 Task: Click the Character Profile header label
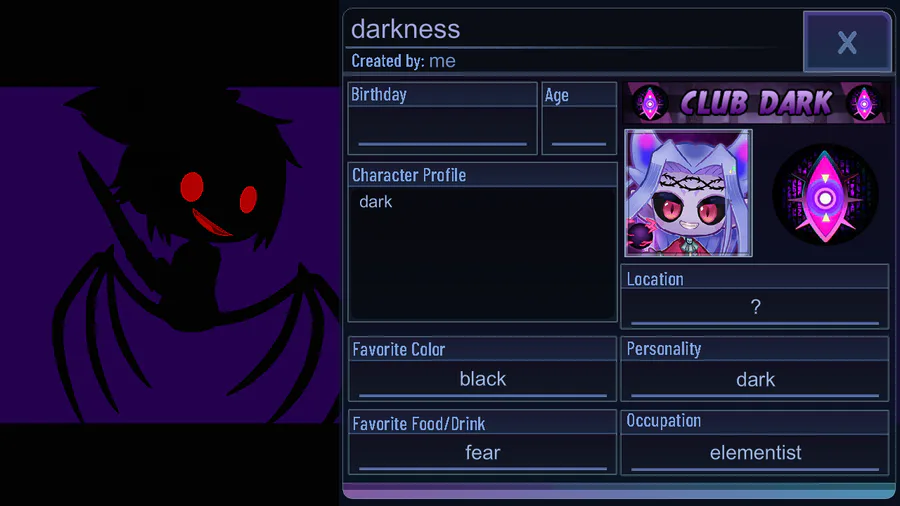click(x=409, y=175)
